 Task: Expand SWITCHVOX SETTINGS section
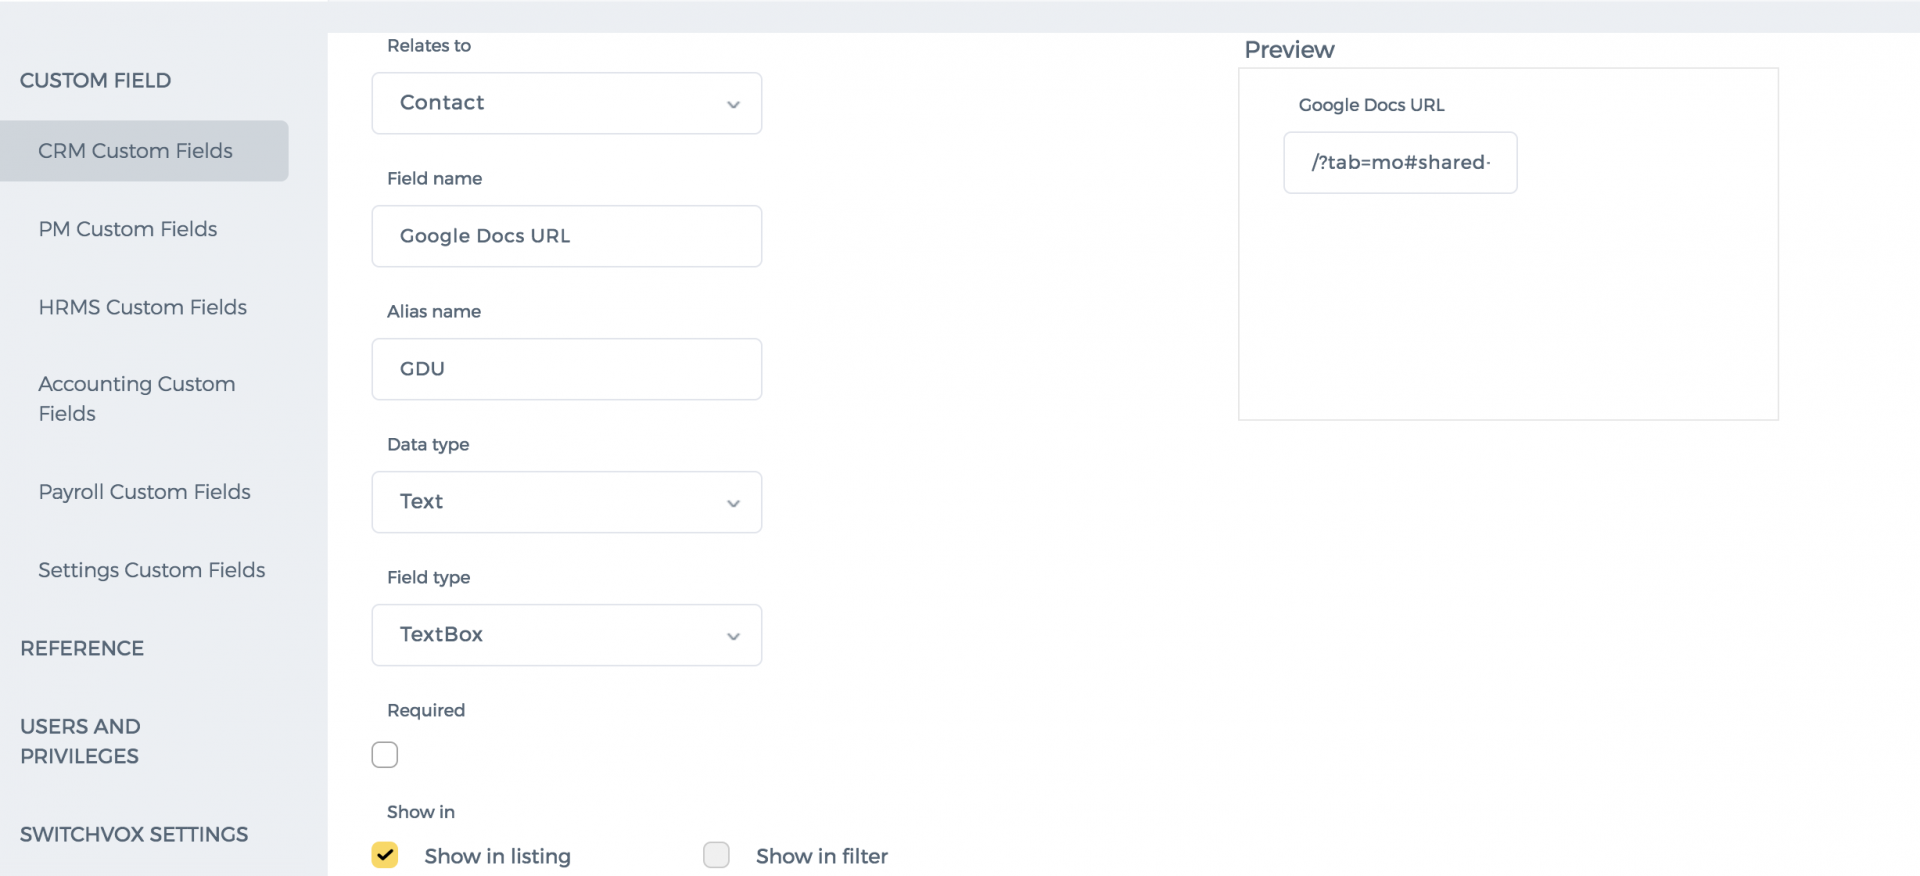click(134, 834)
